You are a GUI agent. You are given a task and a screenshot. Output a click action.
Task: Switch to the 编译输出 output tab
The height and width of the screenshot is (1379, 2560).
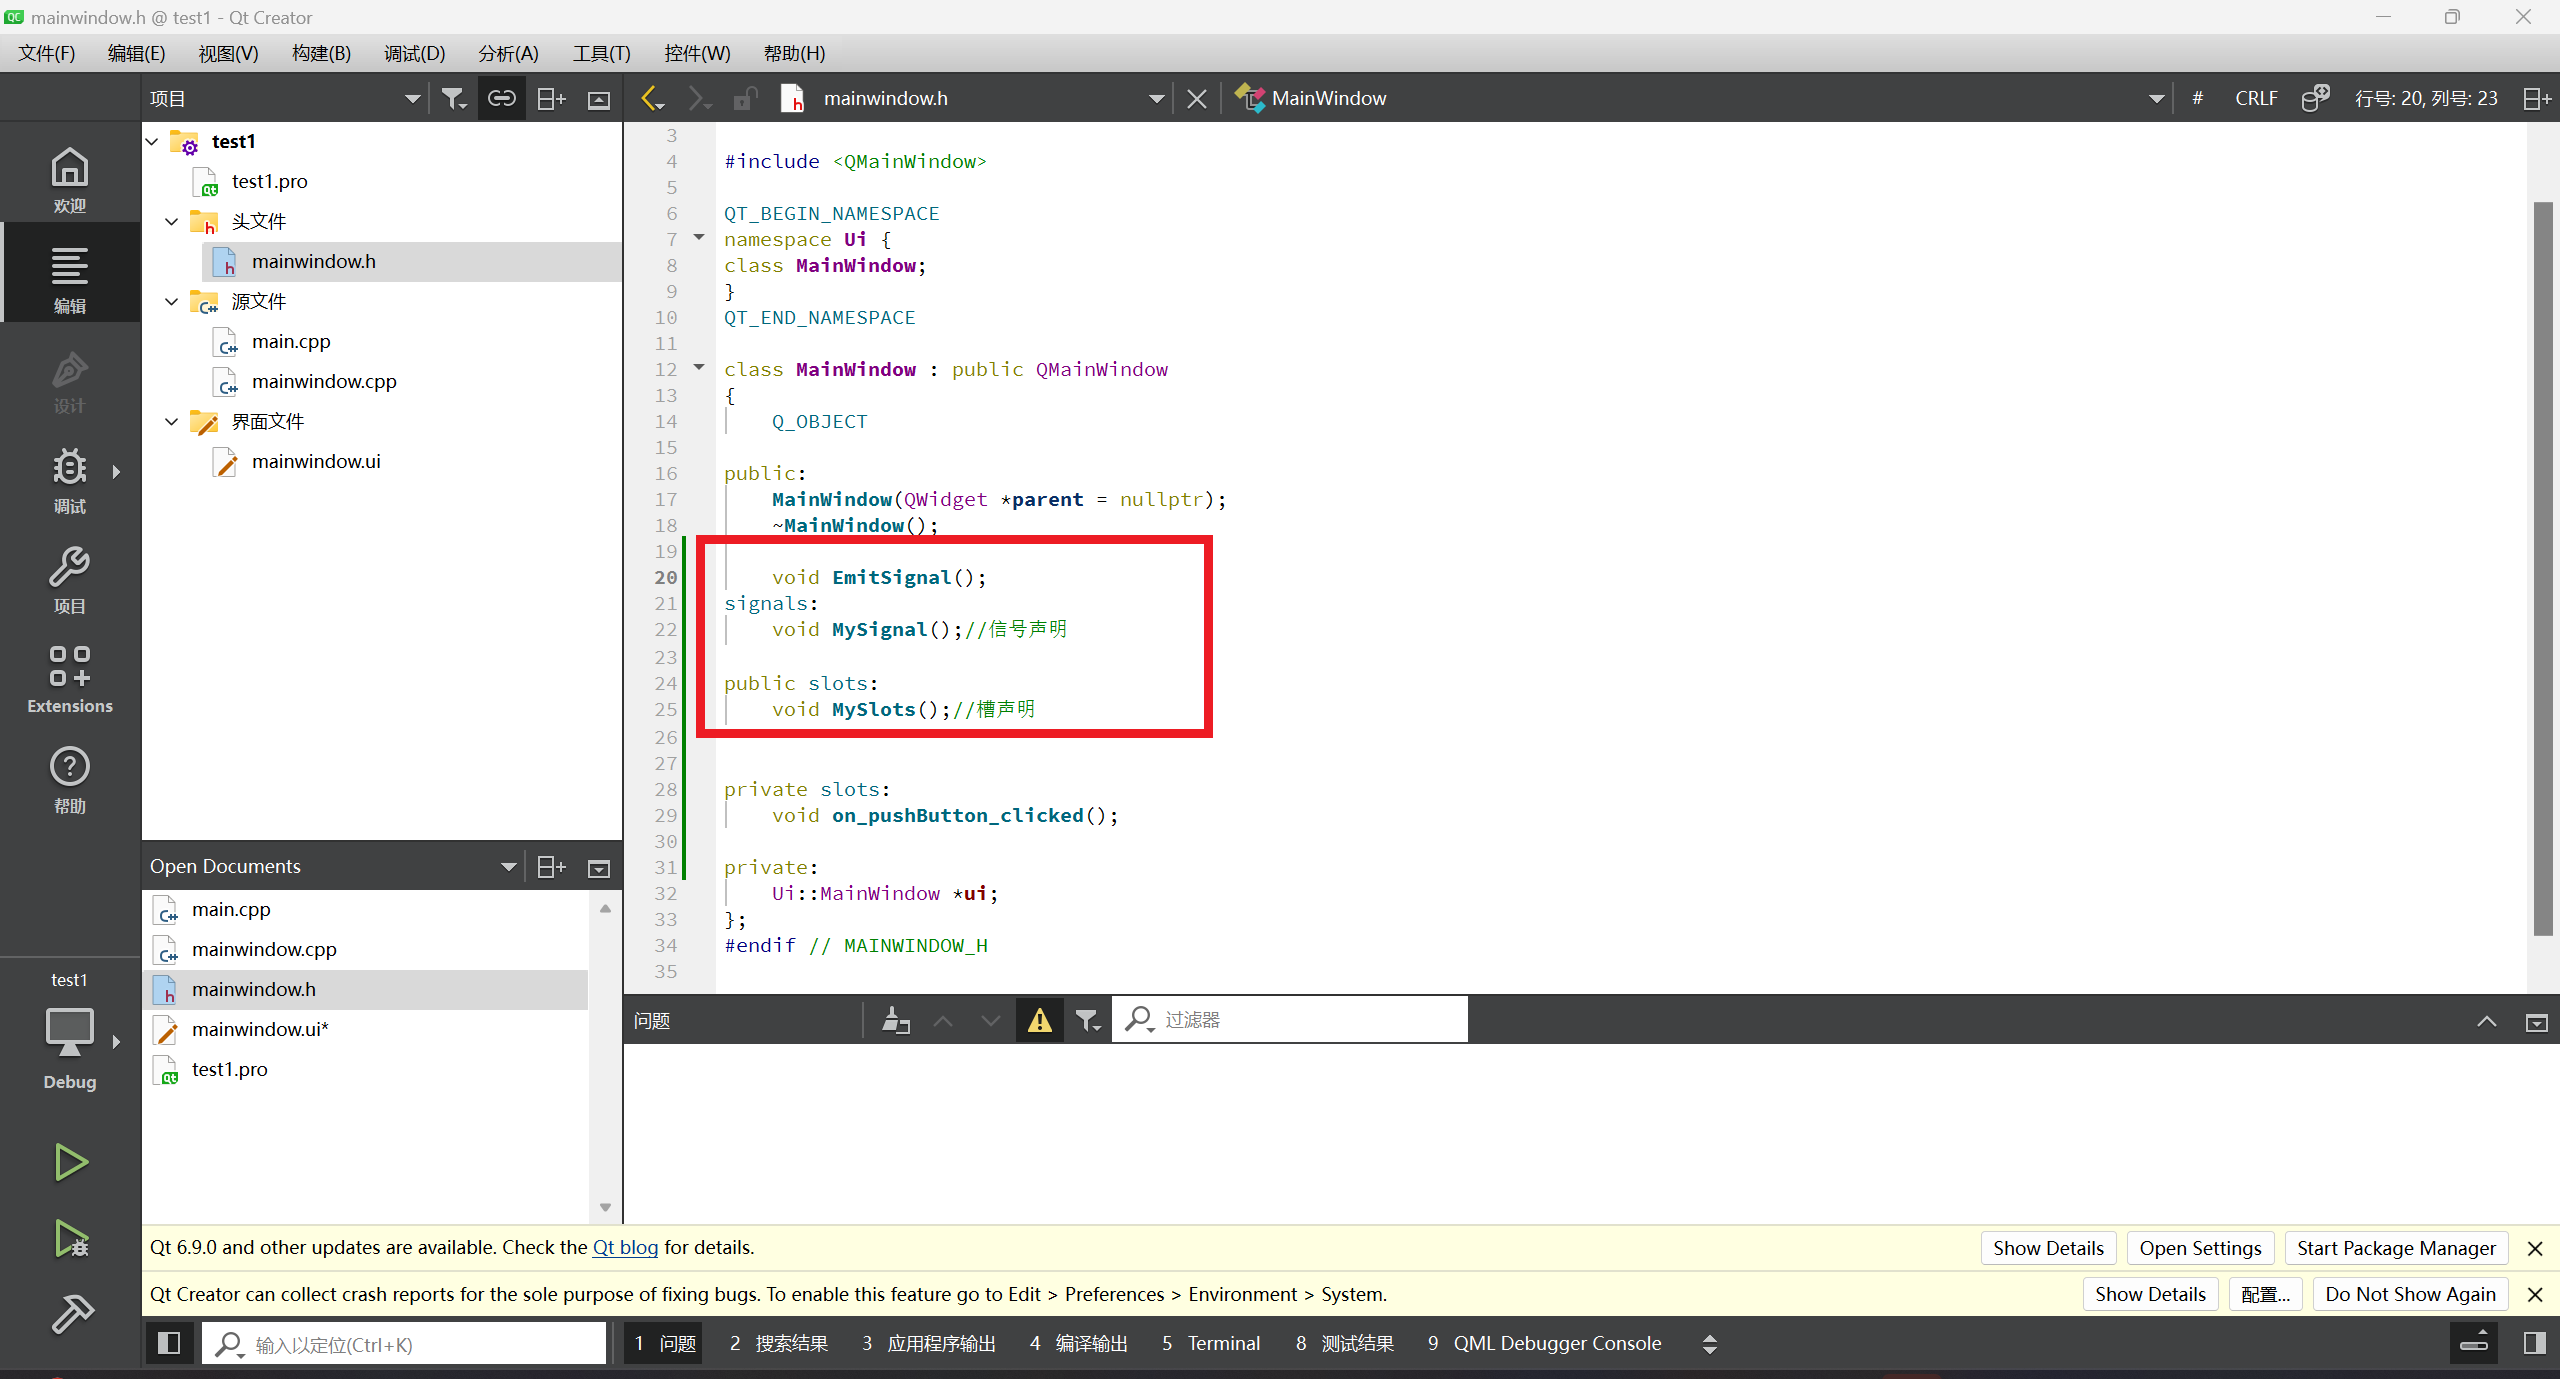click(x=1079, y=1343)
